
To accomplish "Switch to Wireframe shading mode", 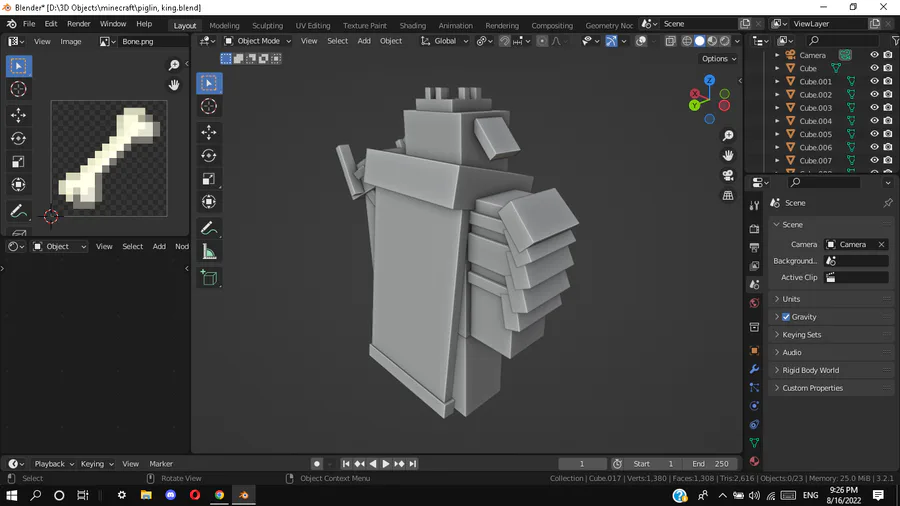I will click(x=687, y=41).
